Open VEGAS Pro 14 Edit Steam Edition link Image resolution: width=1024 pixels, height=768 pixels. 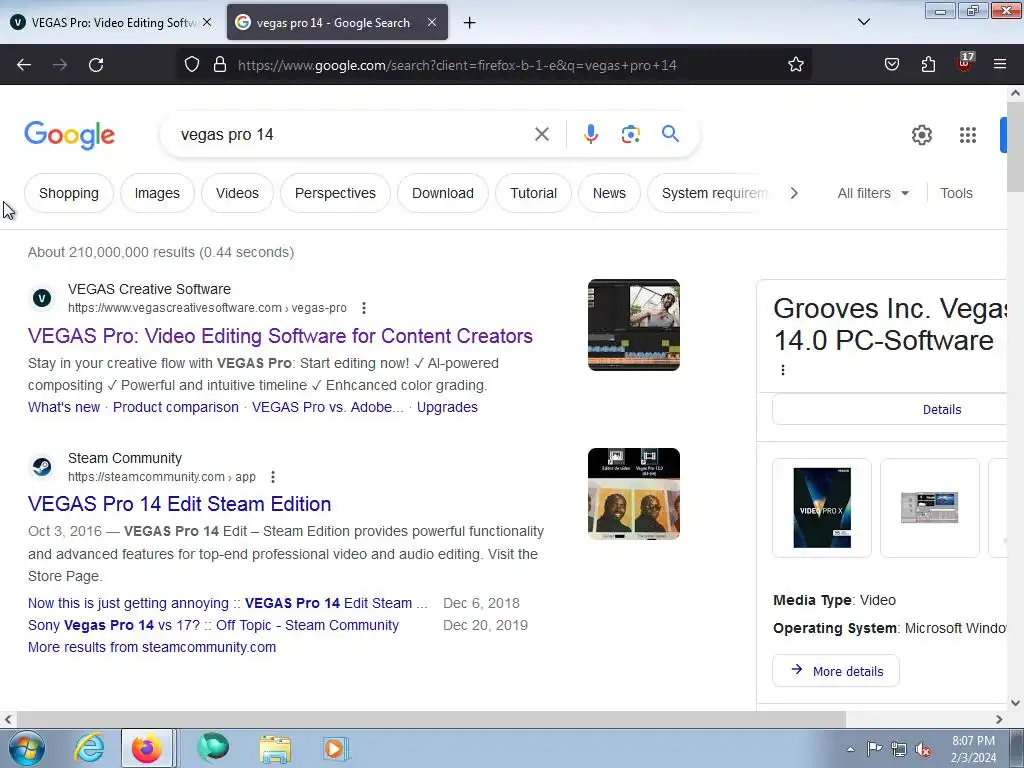[x=180, y=504]
